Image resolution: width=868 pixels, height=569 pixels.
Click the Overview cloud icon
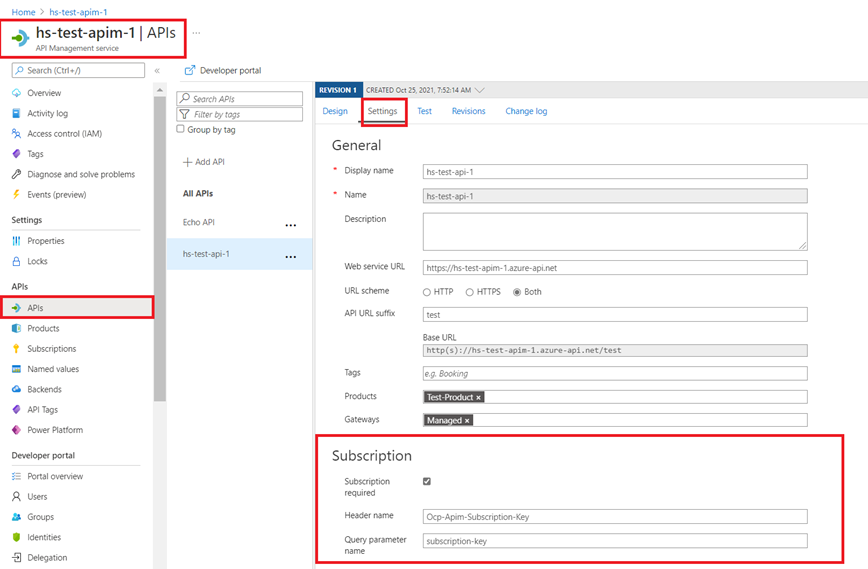tap(17, 93)
